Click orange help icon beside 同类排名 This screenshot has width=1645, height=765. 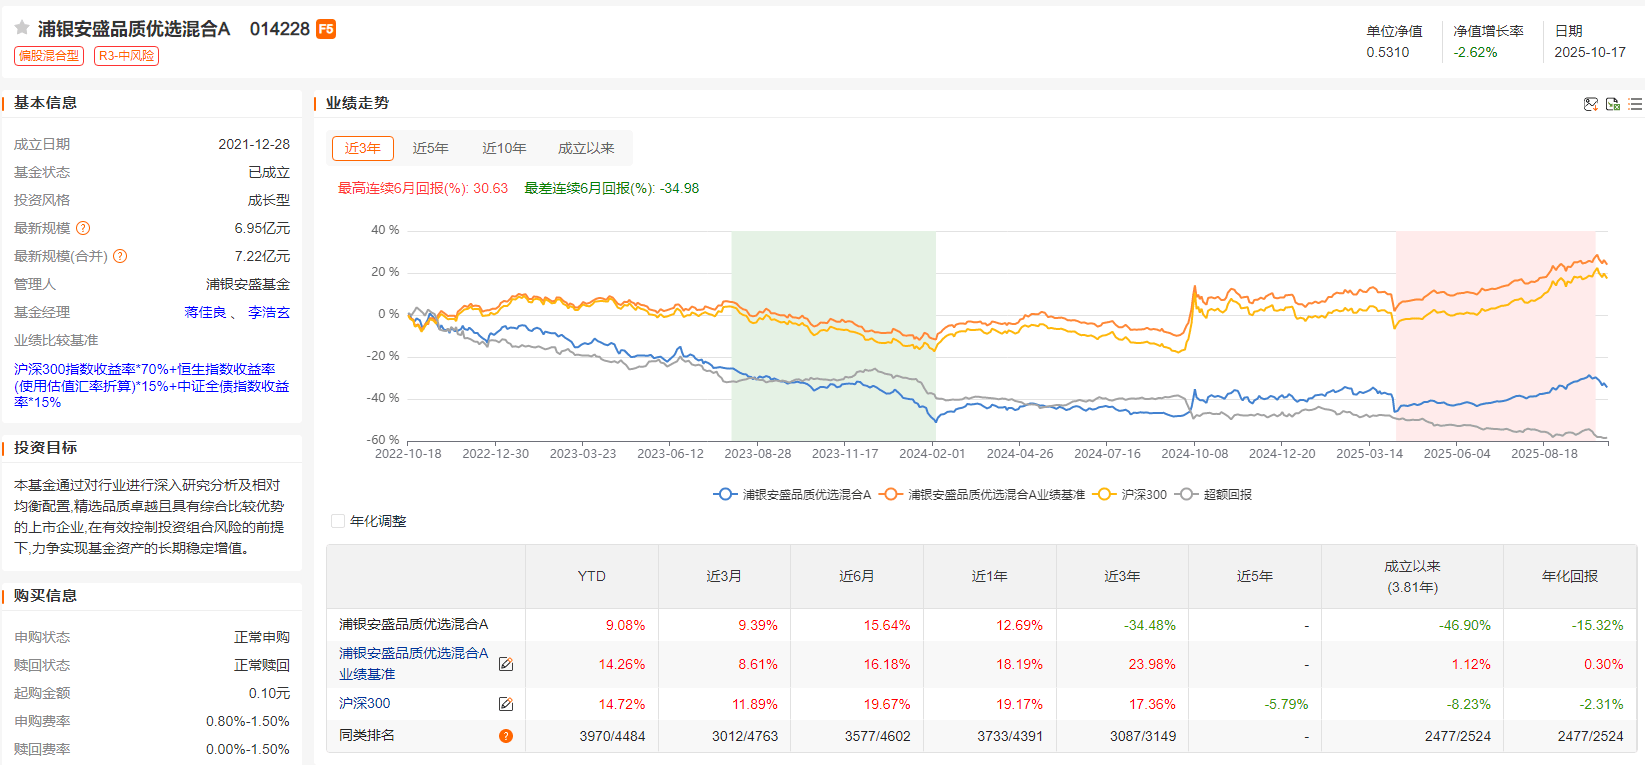[x=506, y=736]
